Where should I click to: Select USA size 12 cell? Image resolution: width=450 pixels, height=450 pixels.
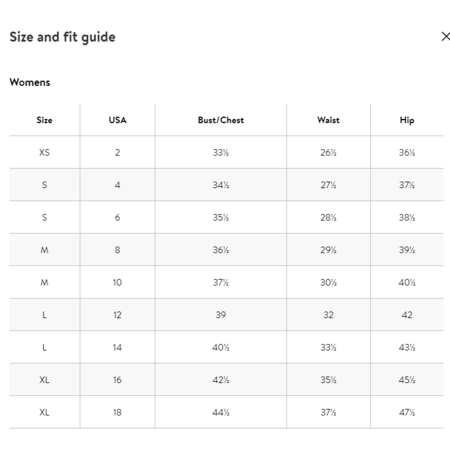(117, 315)
